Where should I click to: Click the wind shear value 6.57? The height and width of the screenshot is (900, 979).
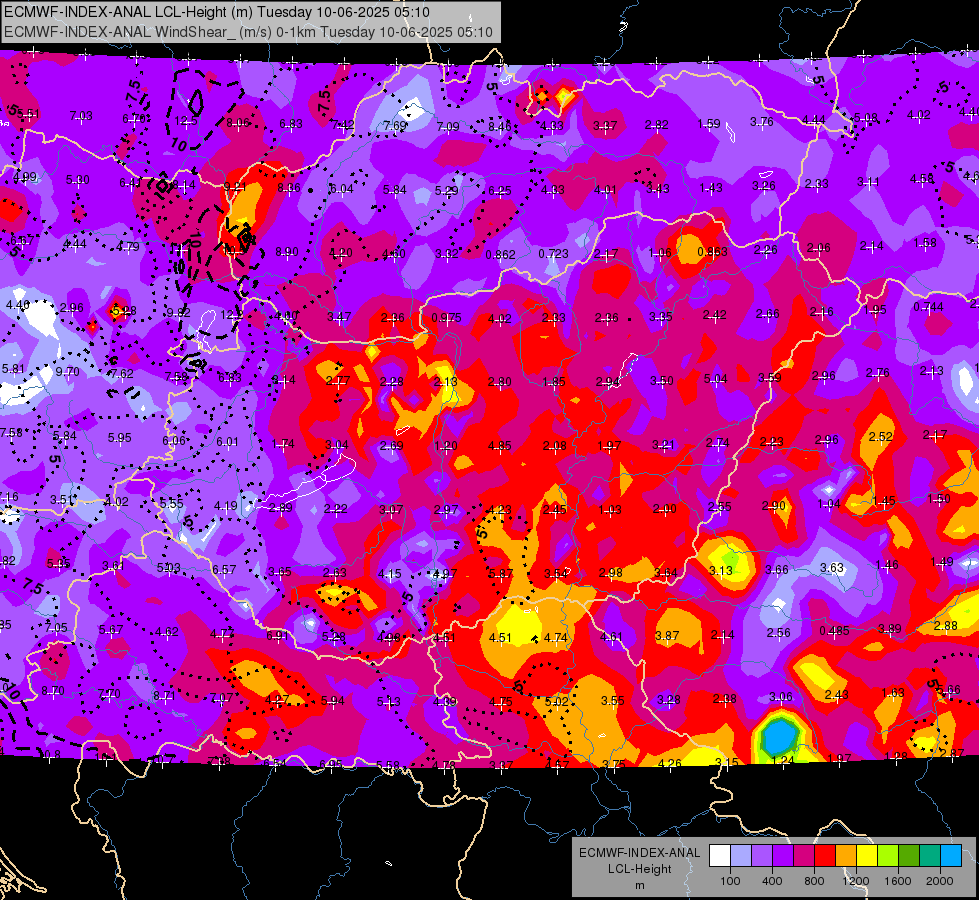pyautogui.click(x=224, y=570)
